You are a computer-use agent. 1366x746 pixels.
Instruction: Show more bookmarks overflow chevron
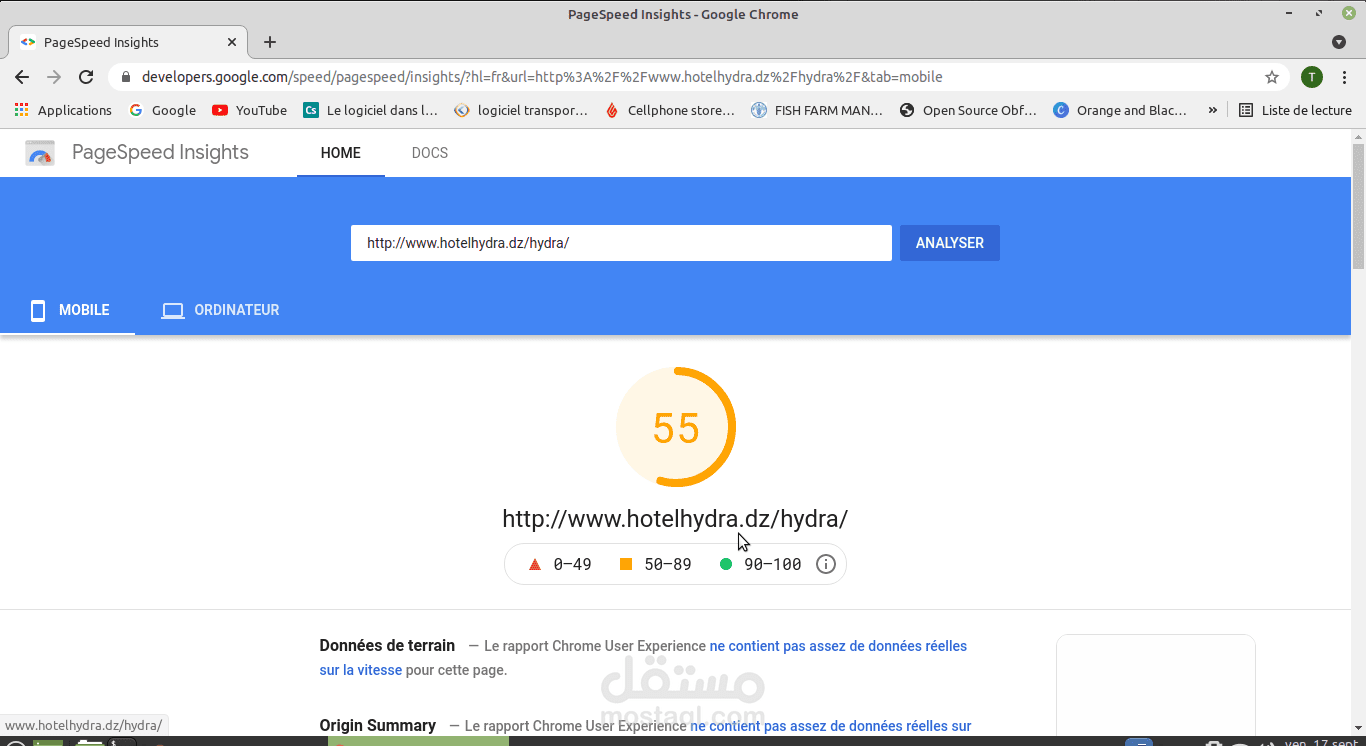1213,110
